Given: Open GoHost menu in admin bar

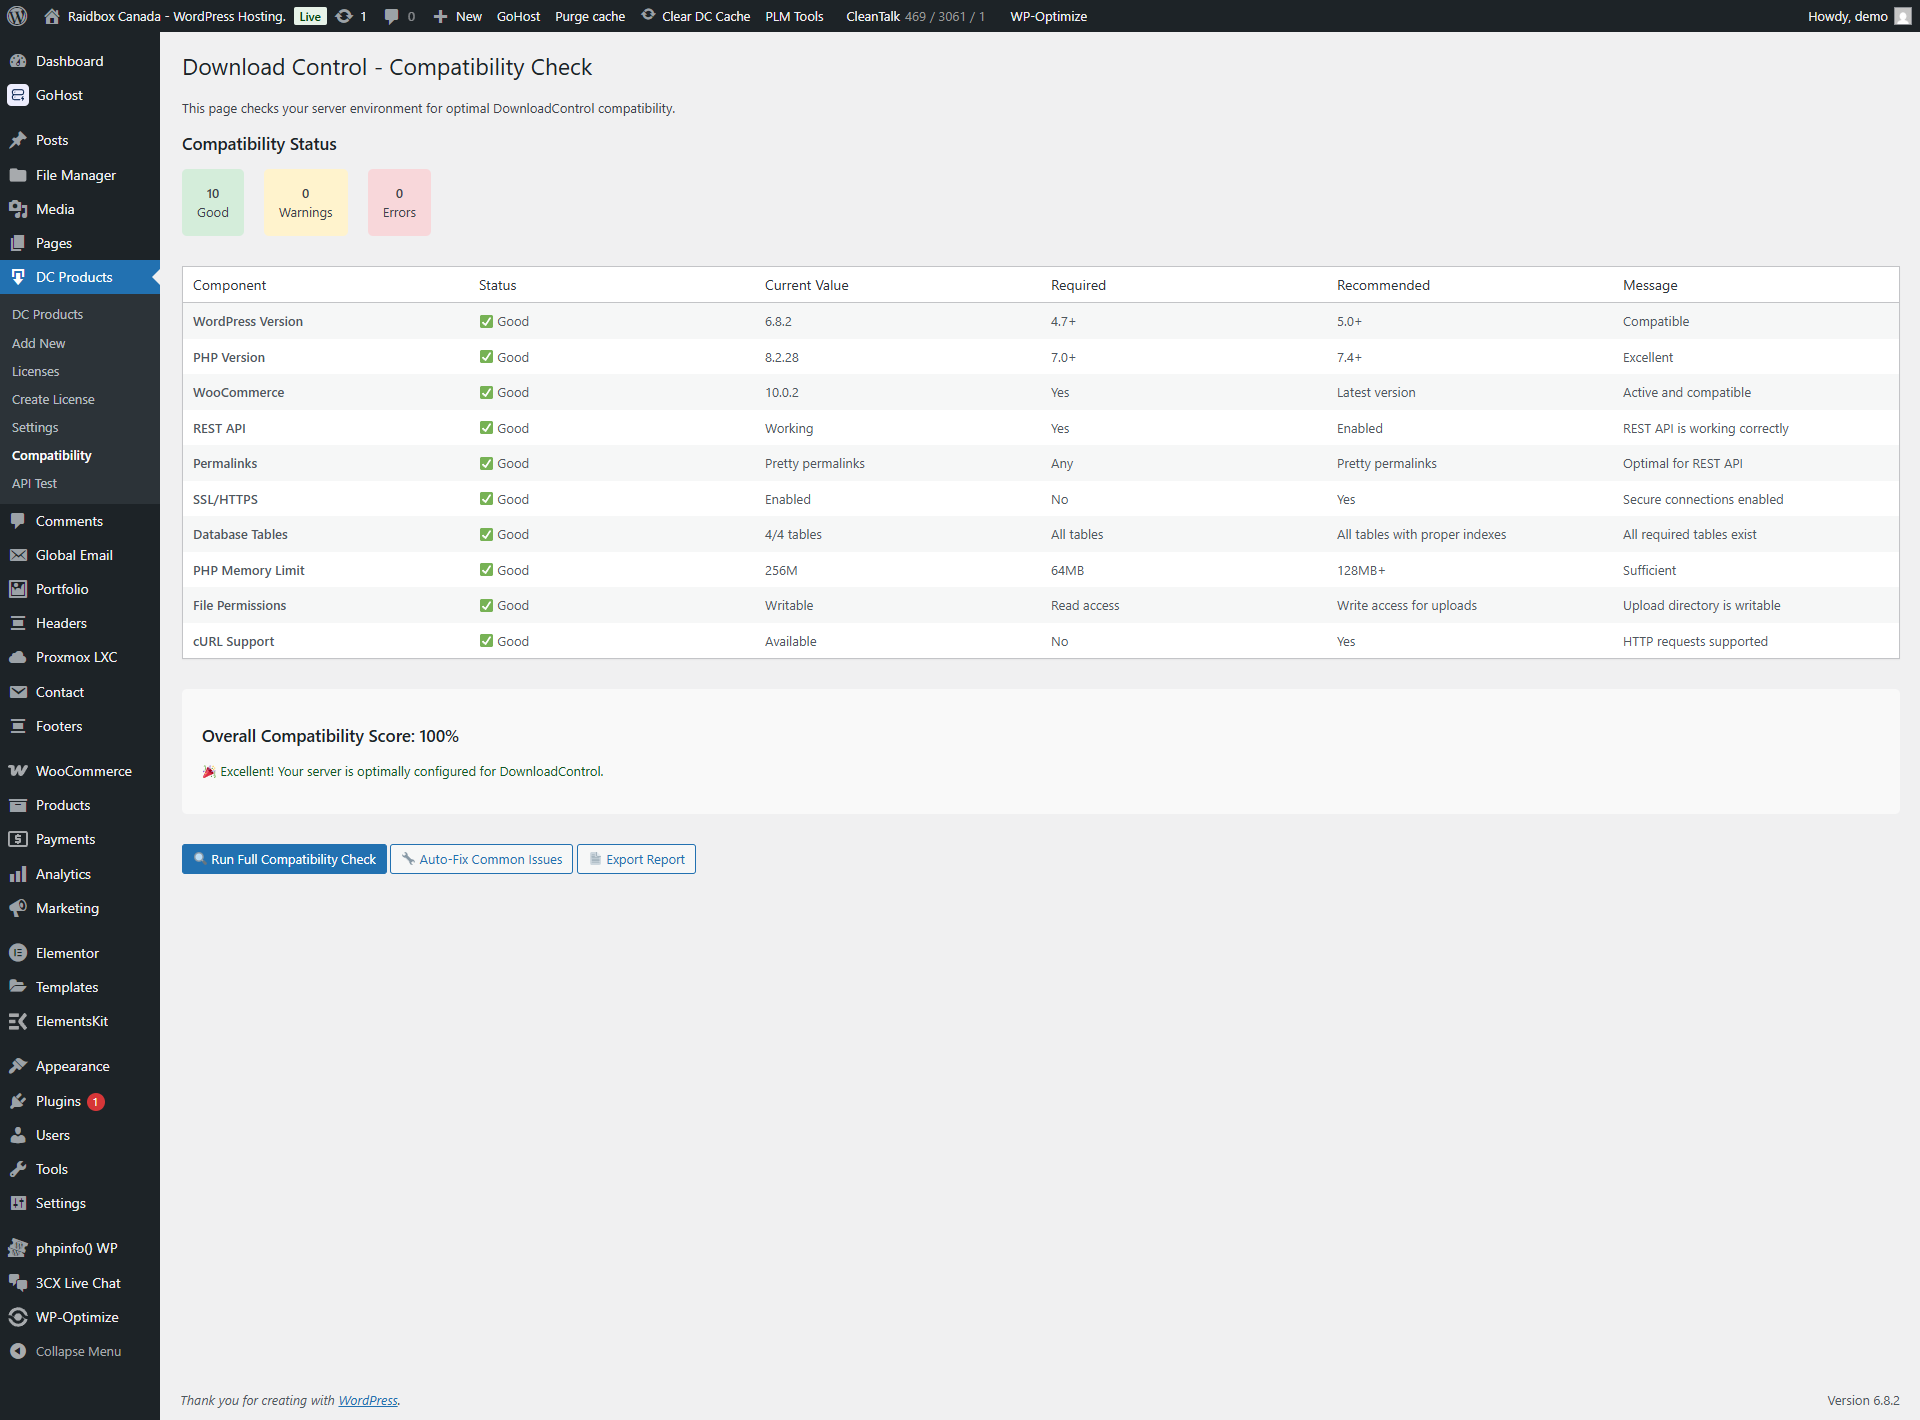Looking at the screenshot, I should [518, 16].
